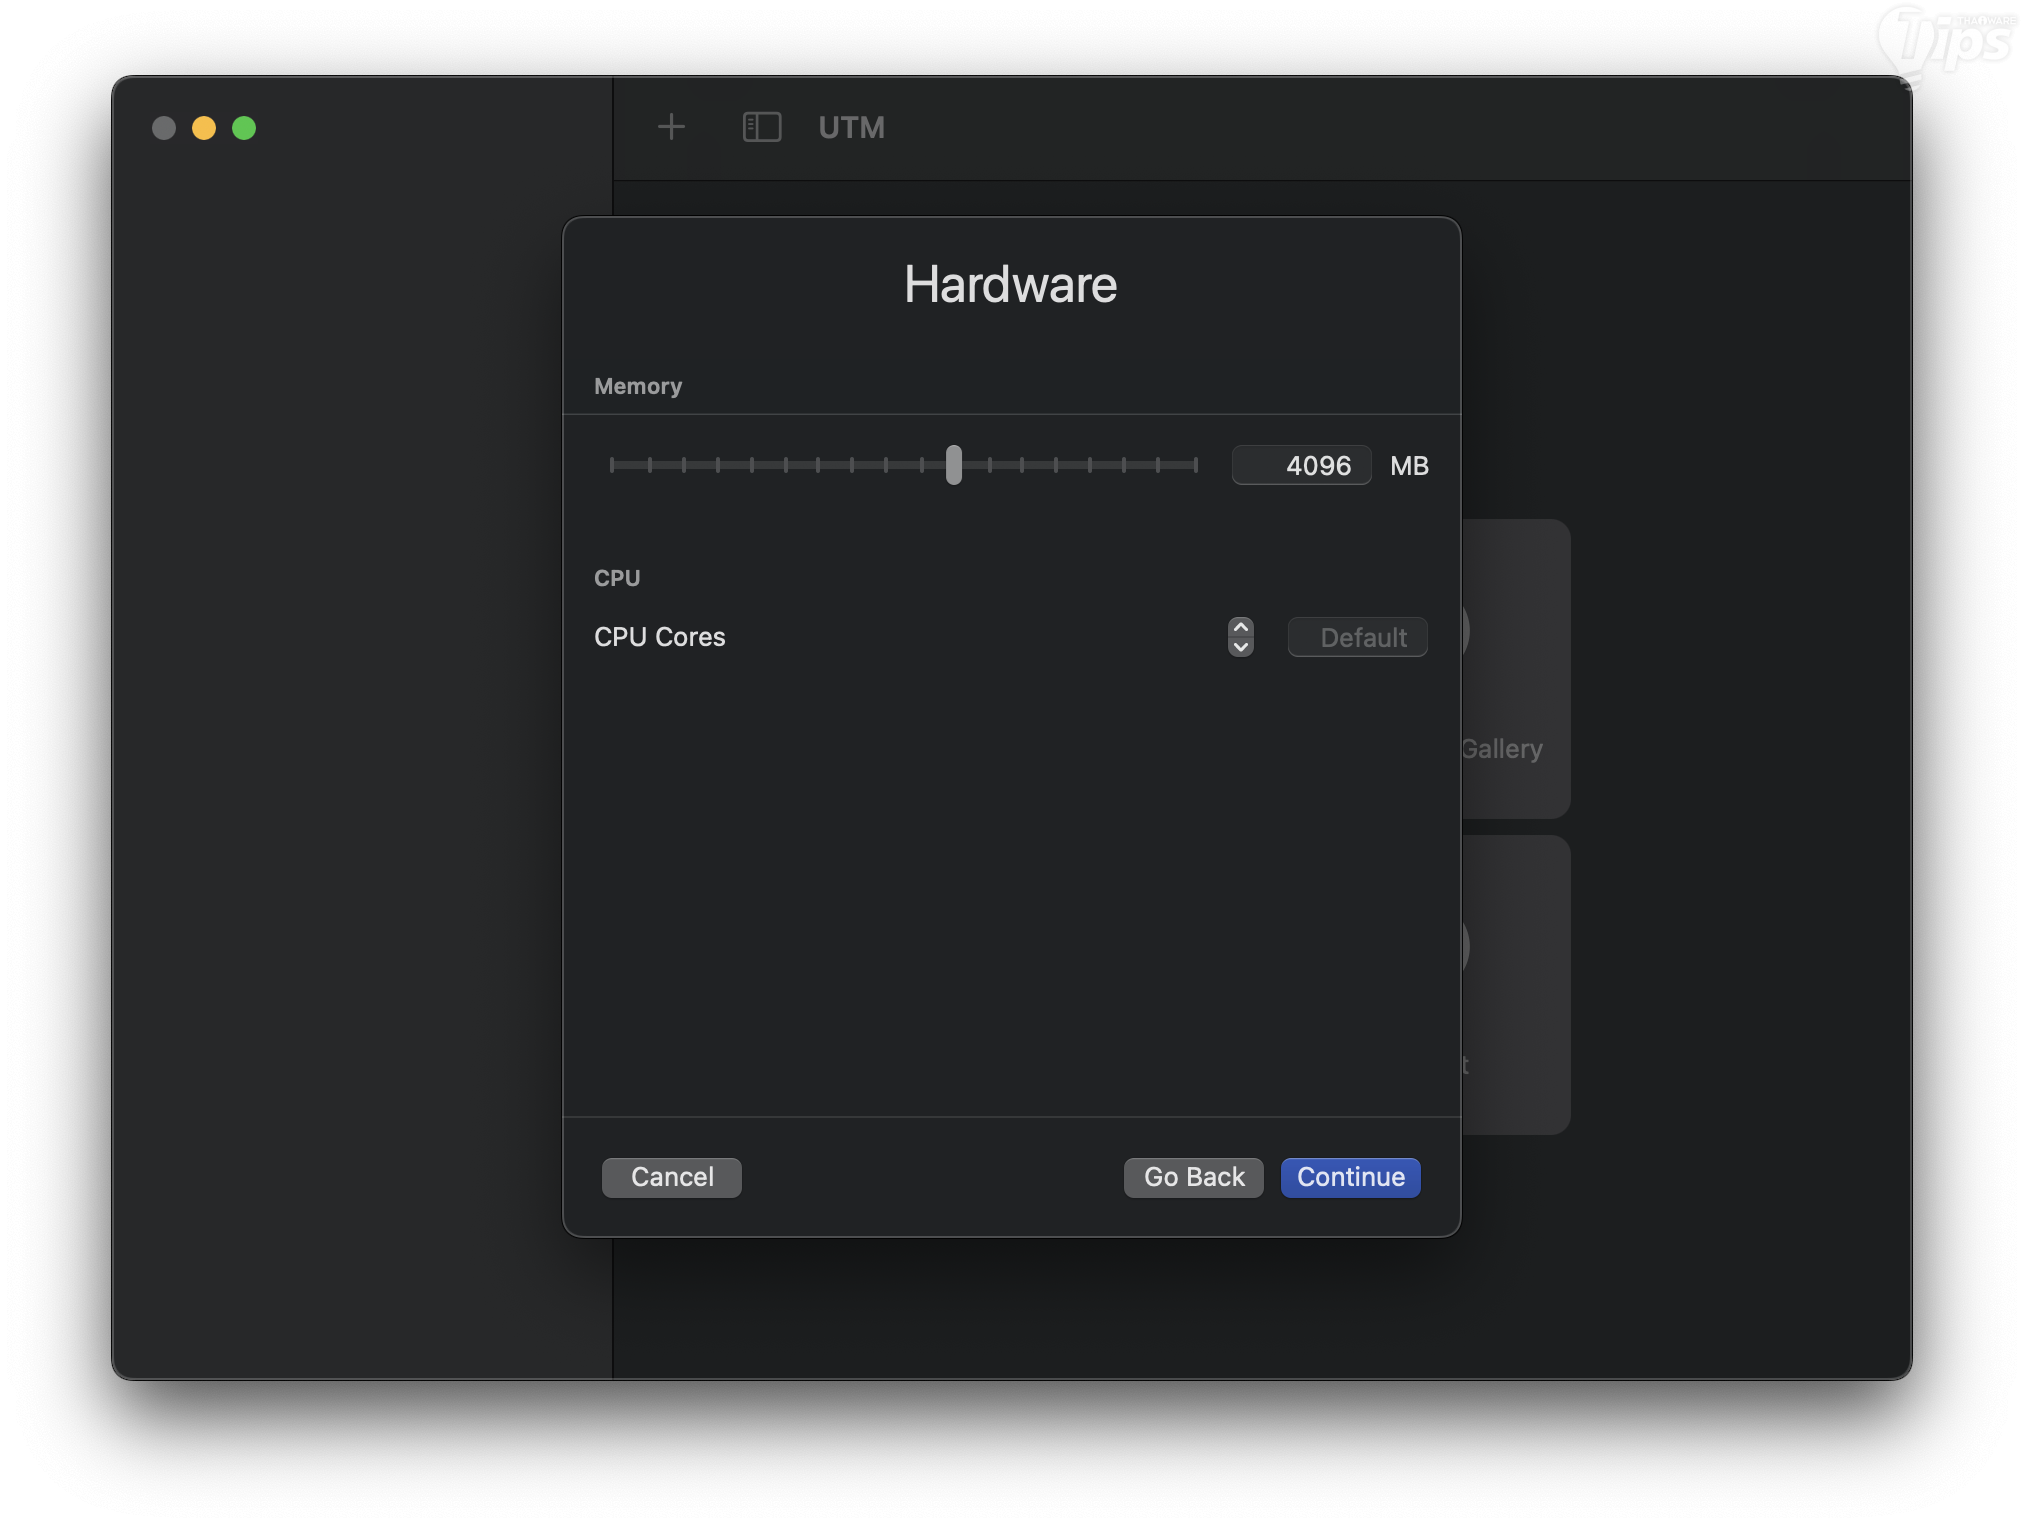2024x1528 pixels.
Task: Click rightmost tick of memory slider
Action: coord(1194,465)
